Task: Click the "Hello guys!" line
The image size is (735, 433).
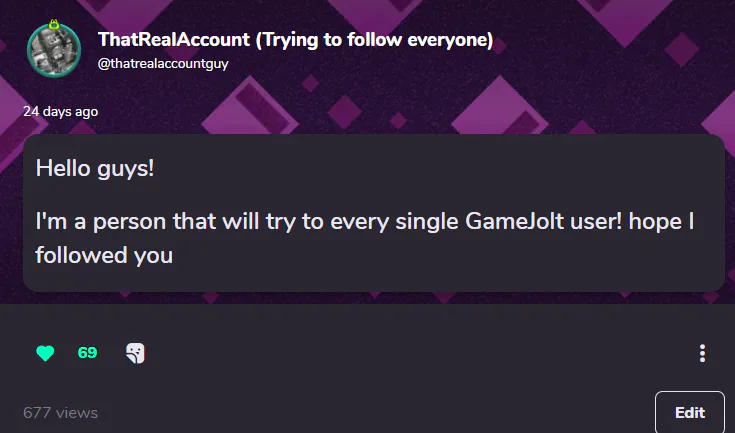Action: pos(95,168)
